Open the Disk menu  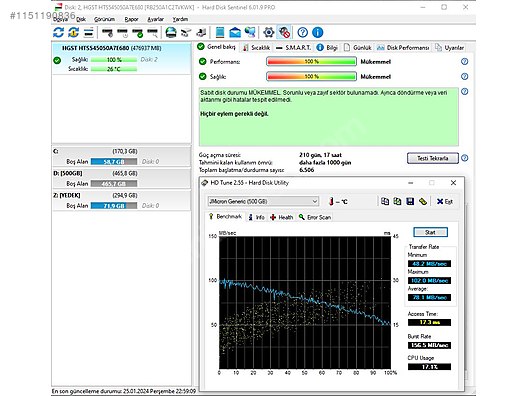tap(81, 19)
